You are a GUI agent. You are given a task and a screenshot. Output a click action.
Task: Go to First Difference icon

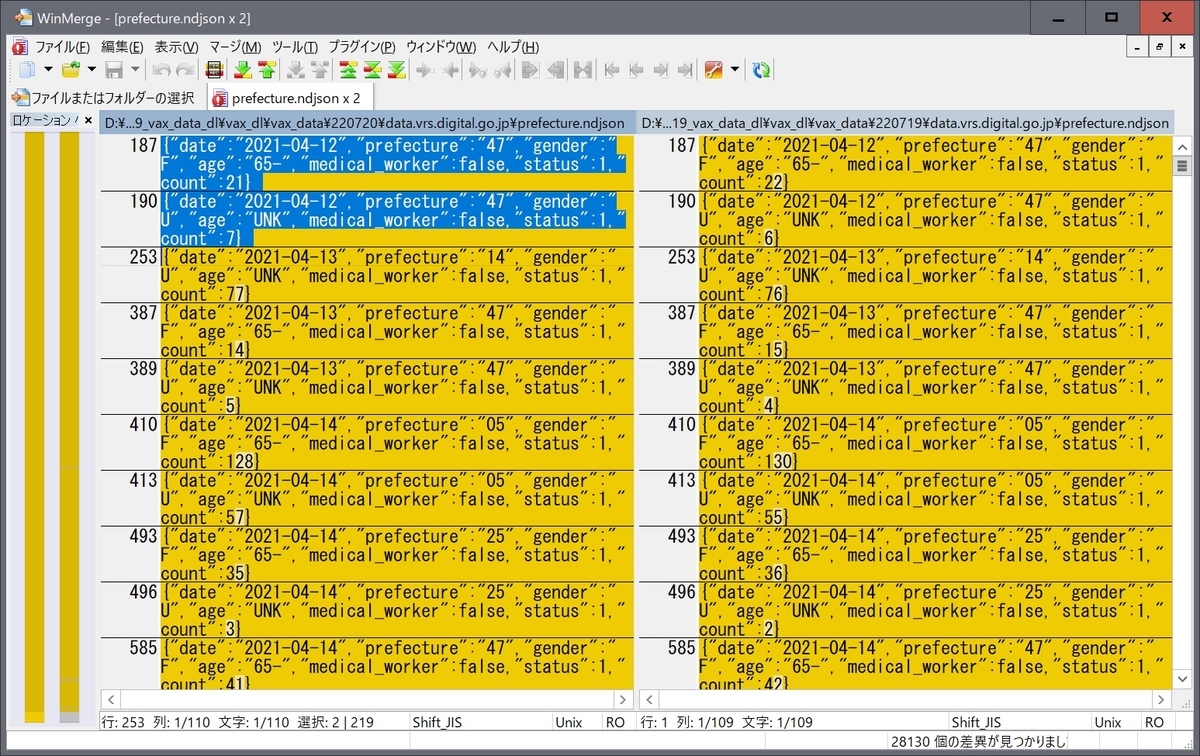click(x=348, y=70)
